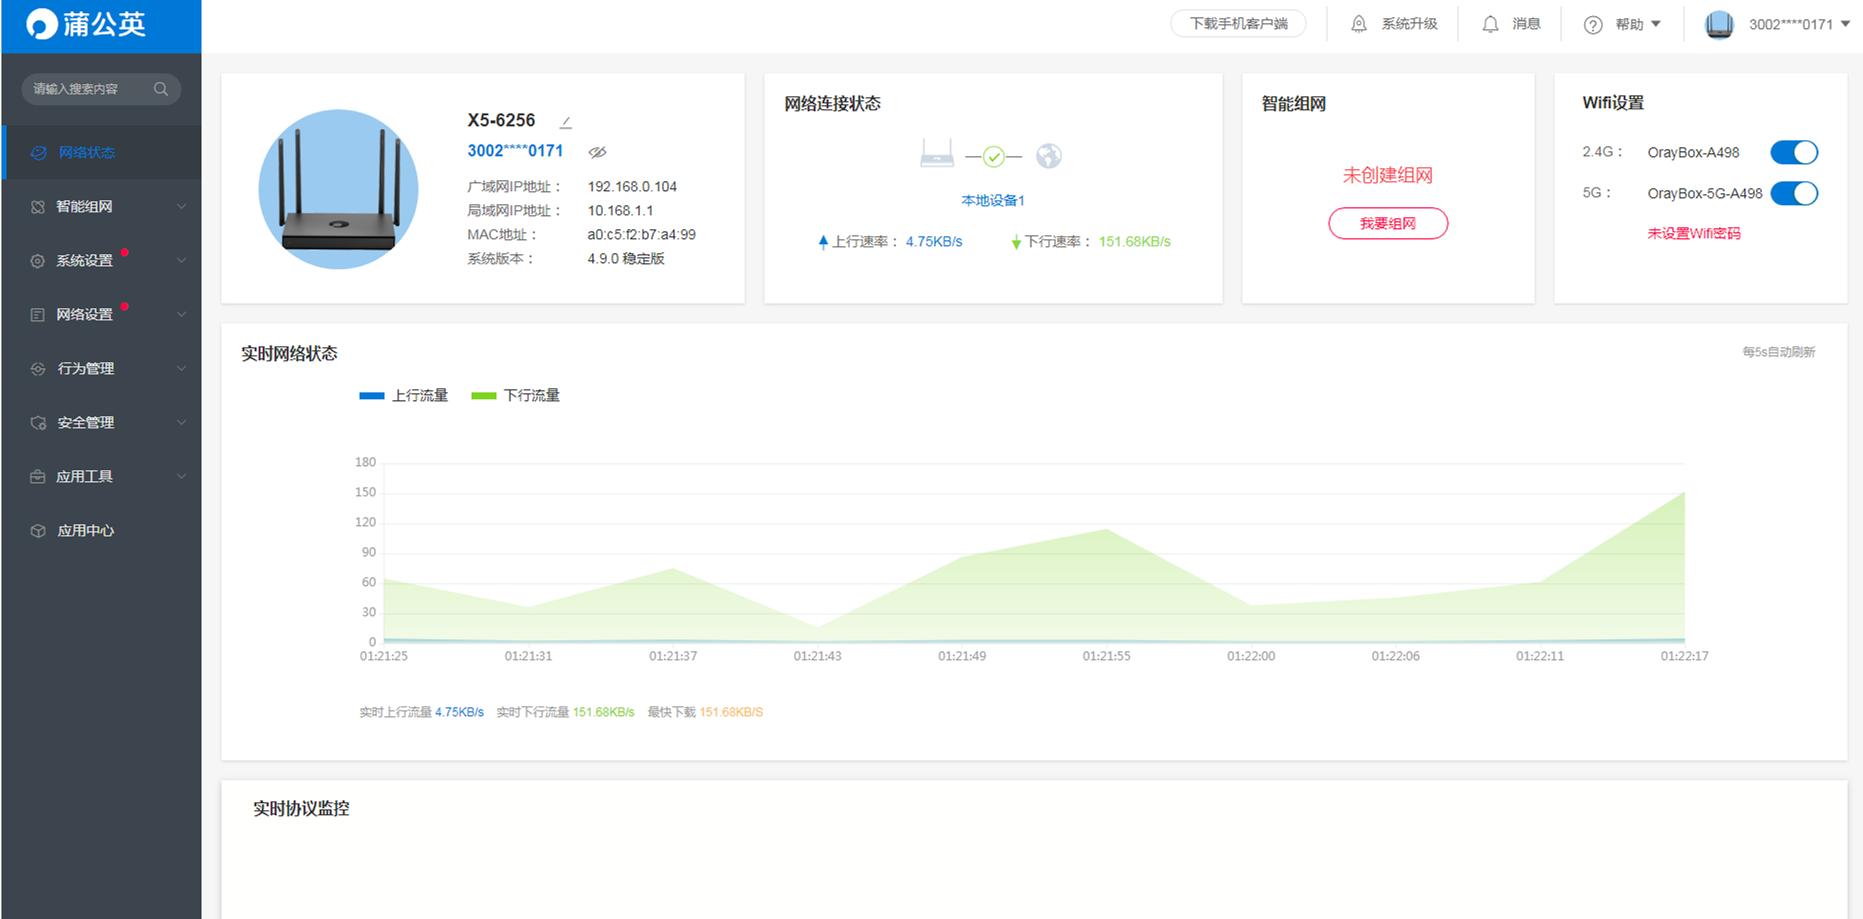Click the Oray dandelion logo
The height and width of the screenshot is (919, 1863).
pyautogui.click(x=42, y=24)
